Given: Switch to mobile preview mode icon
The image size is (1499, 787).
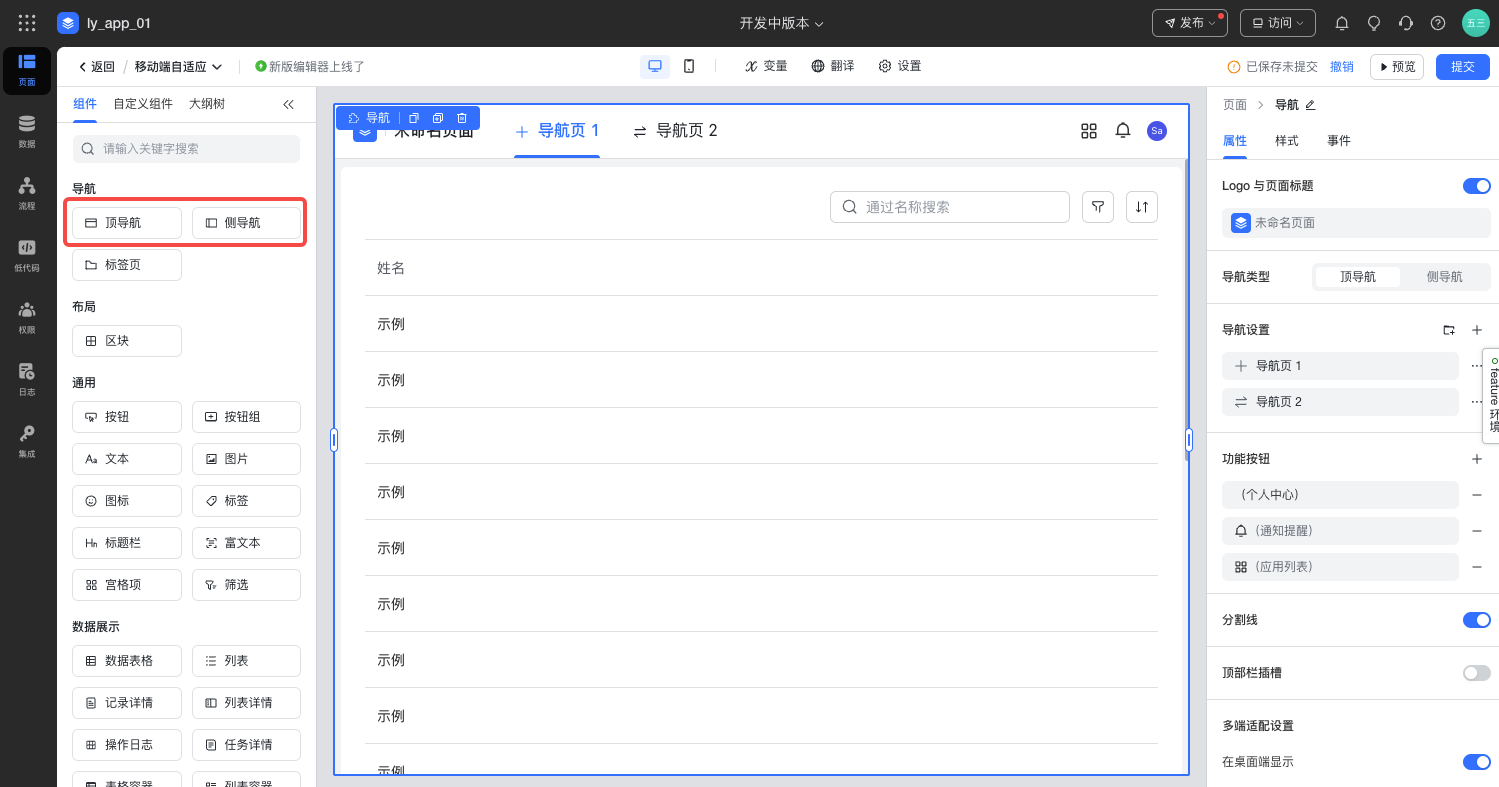Looking at the screenshot, I should click(689, 66).
